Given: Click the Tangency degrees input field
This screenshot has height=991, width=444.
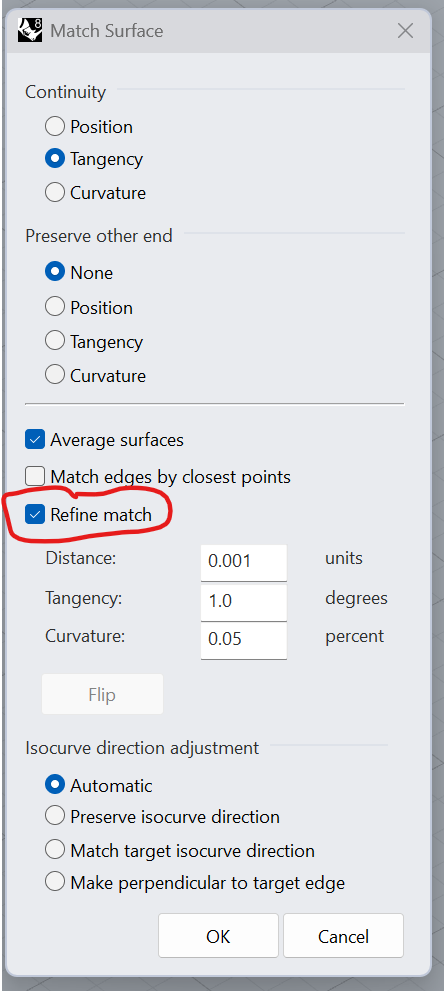Looking at the screenshot, I should pyautogui.click(x=244, y=600).
